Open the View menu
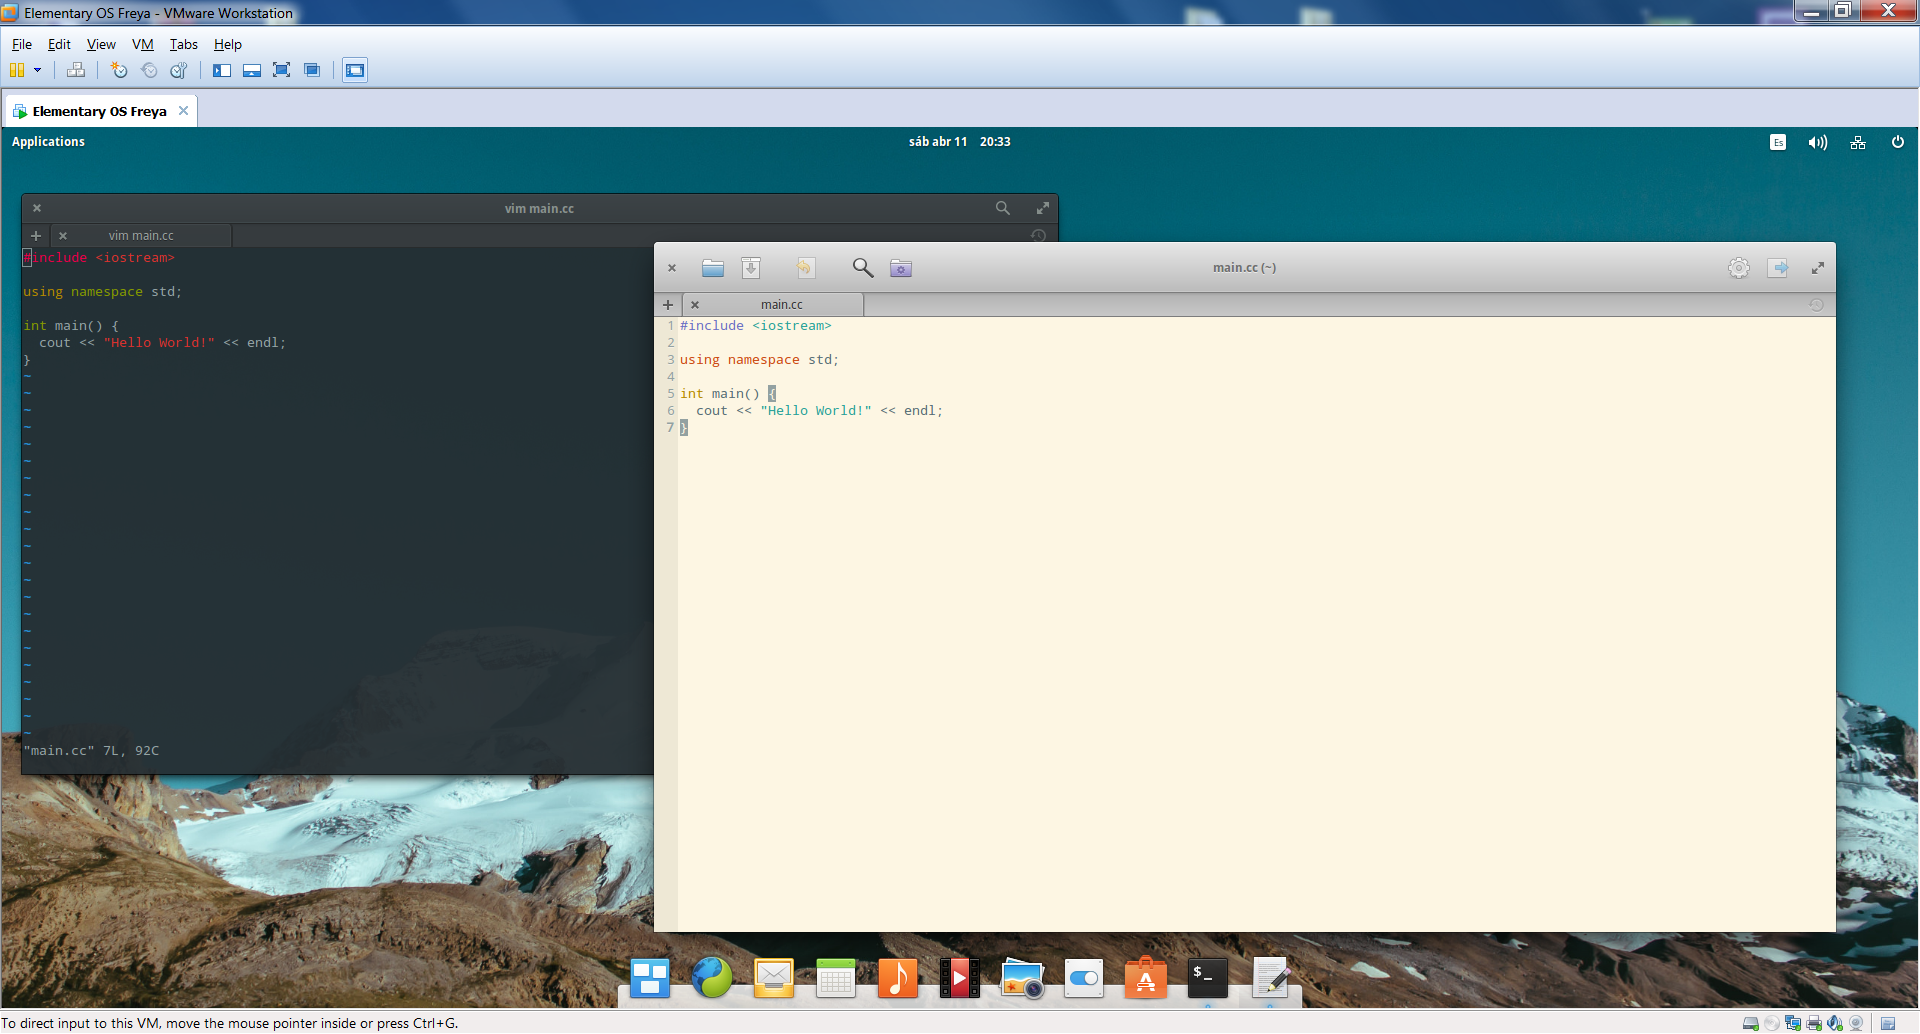 point(101,44)
